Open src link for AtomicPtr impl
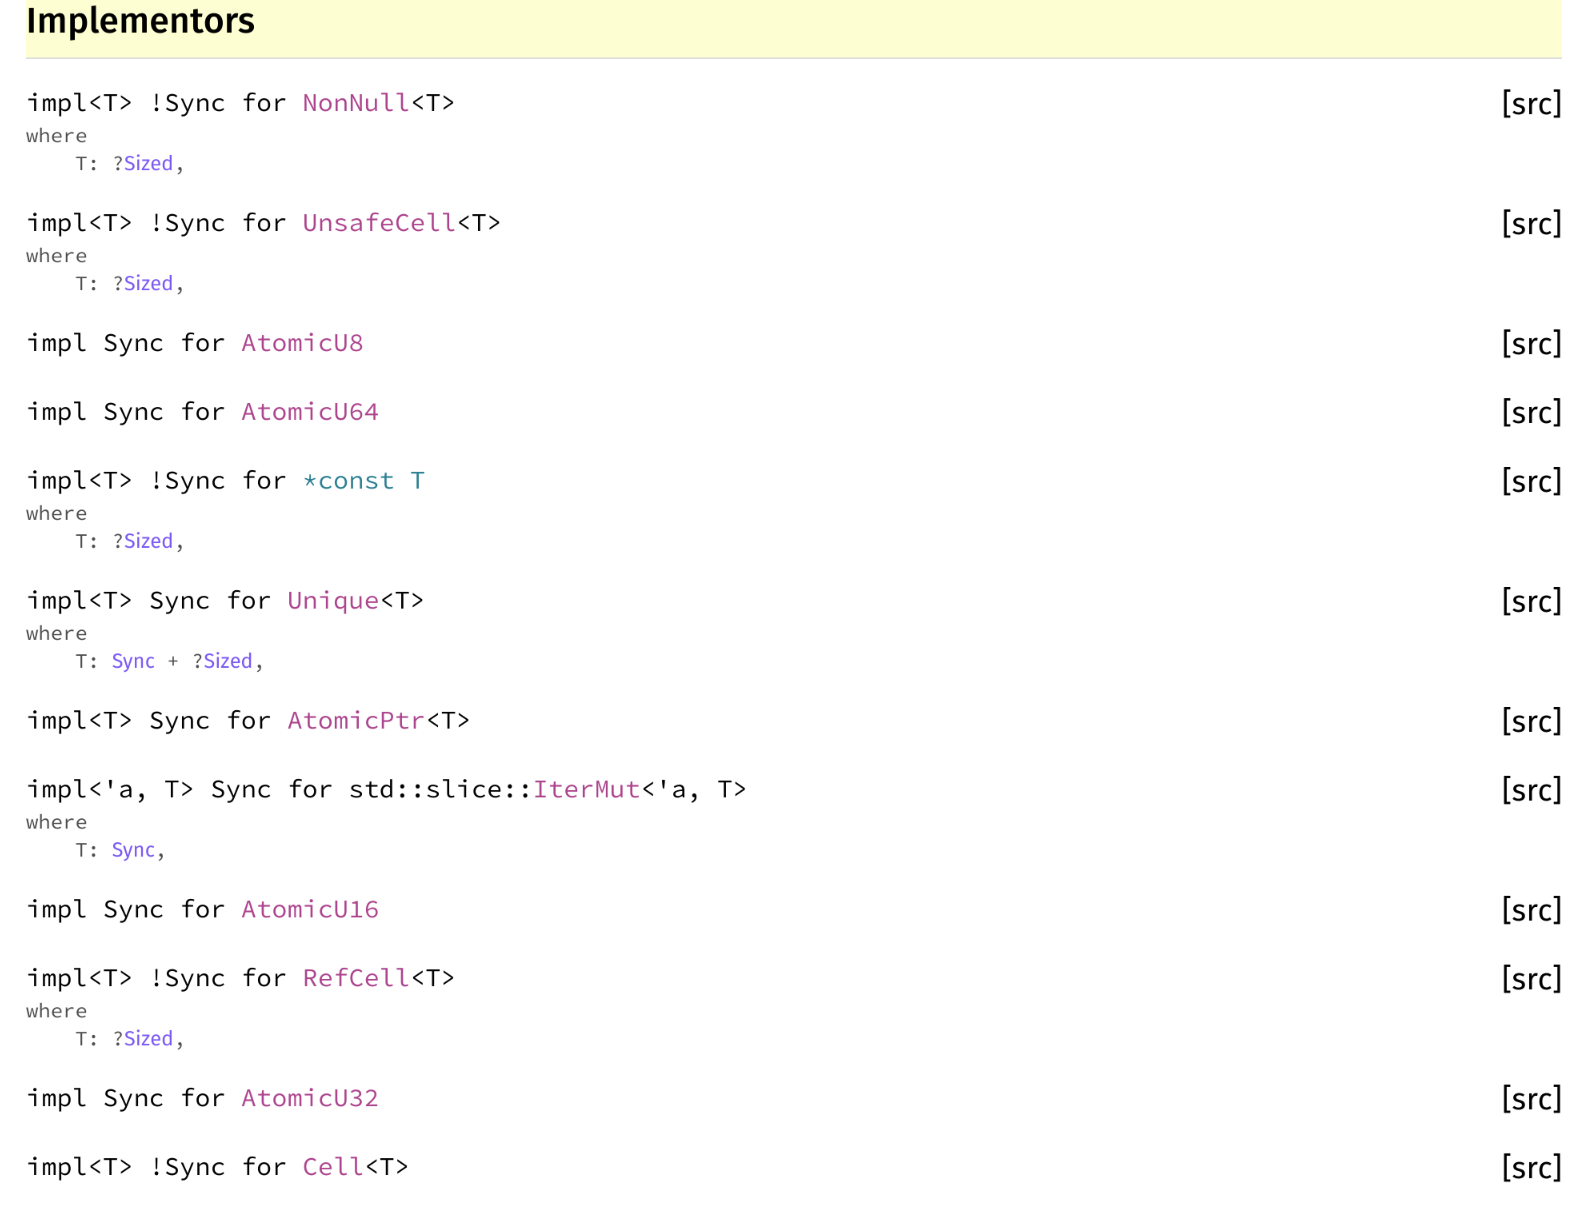 coord(1531,722)
